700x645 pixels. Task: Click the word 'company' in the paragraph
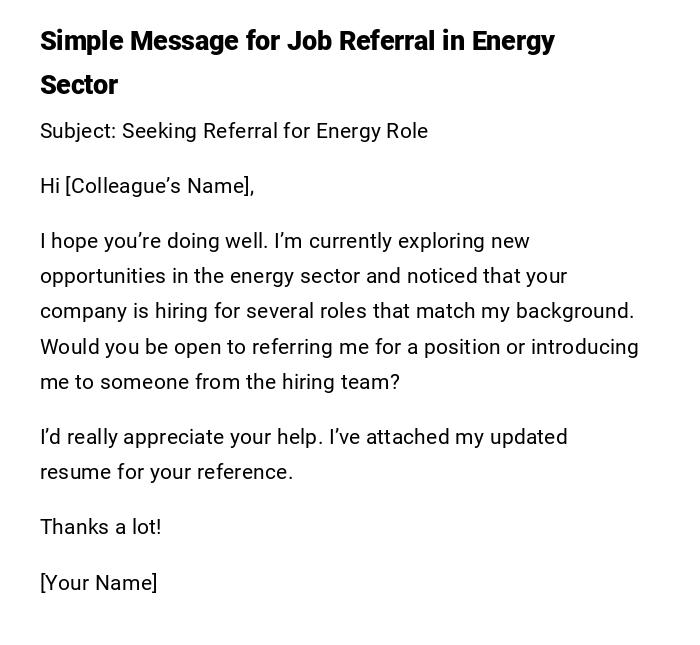[82, 311]
